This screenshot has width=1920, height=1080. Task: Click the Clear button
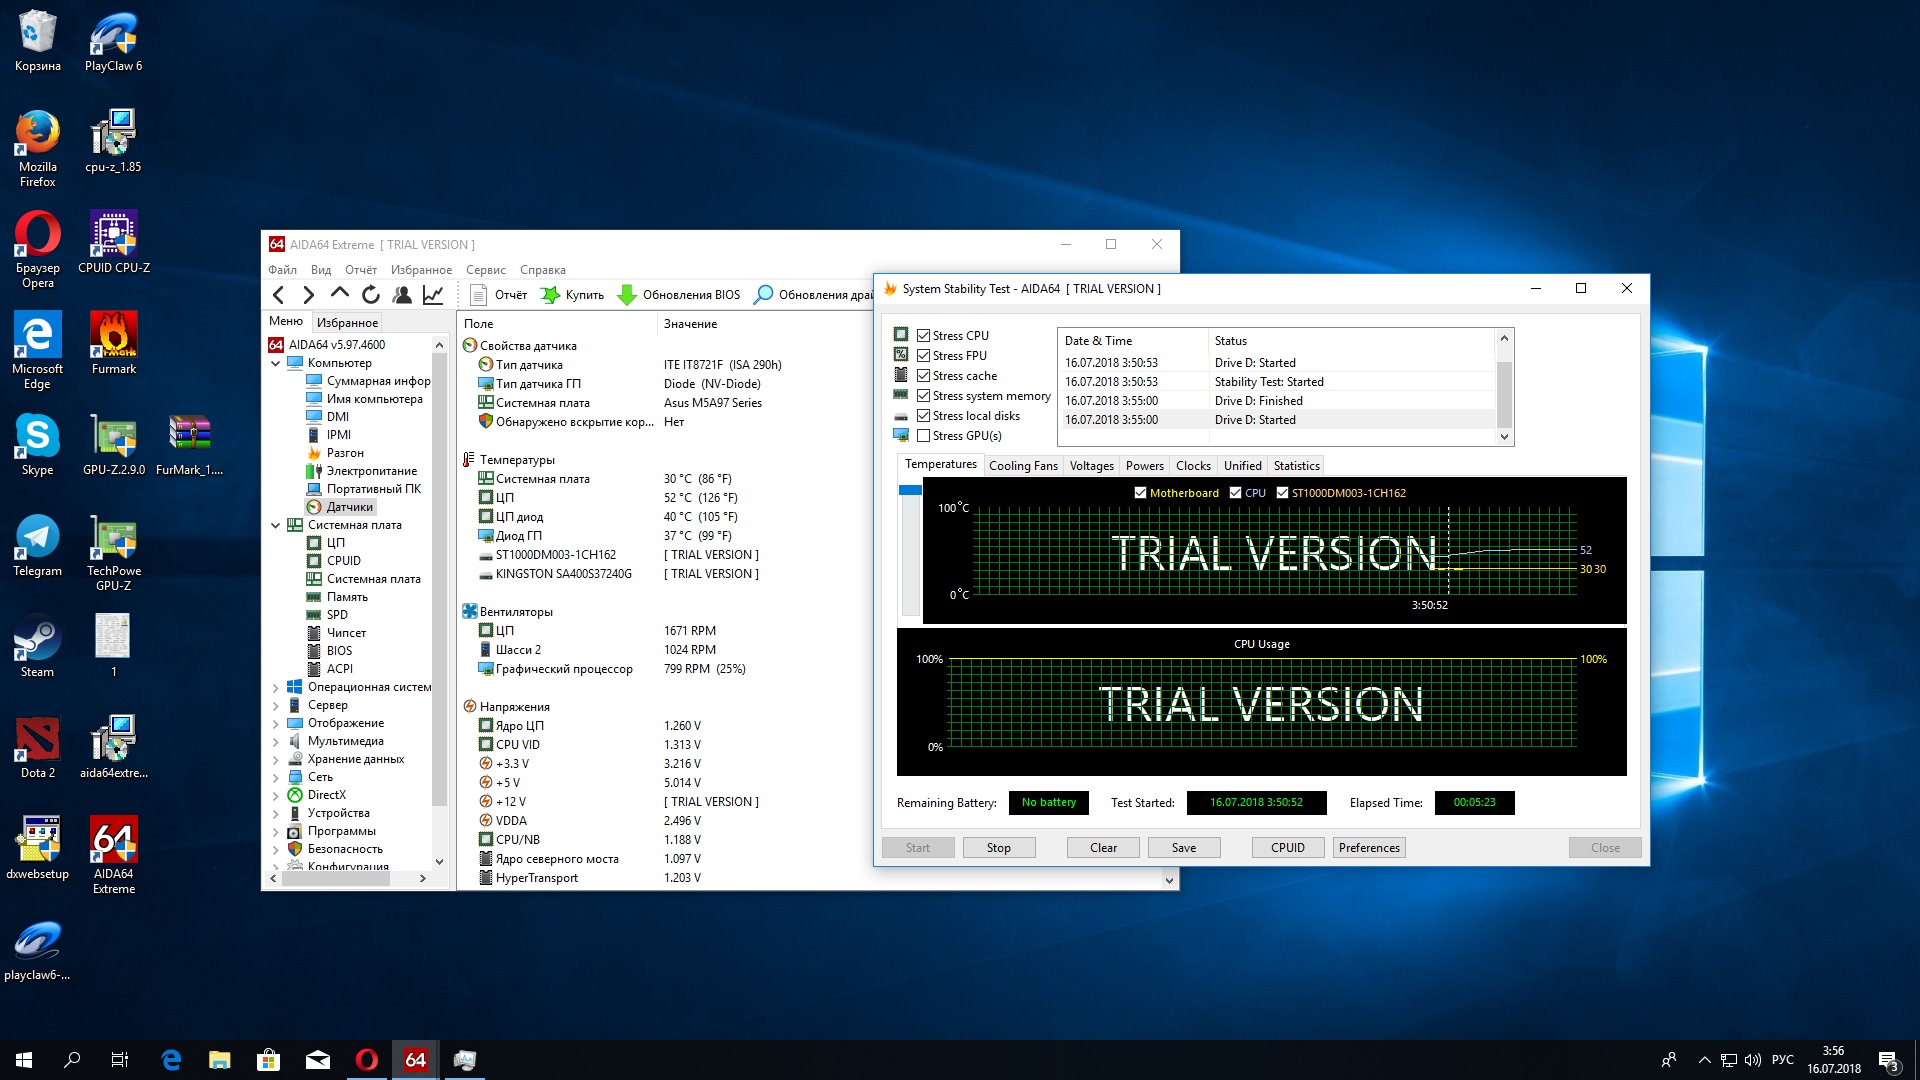click(1103, 848)
